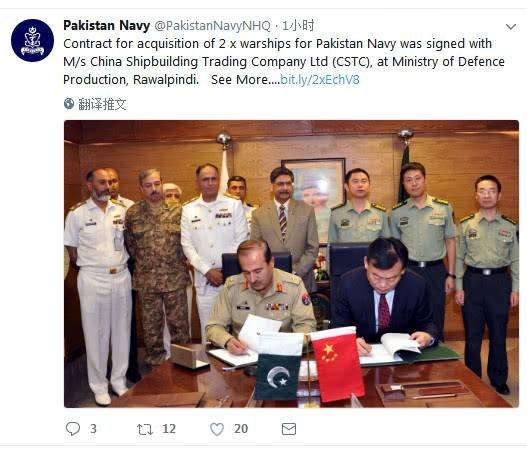Like the tweet with the heart icon
Screen dimensions: 527x455
click(x=217, y=429)
